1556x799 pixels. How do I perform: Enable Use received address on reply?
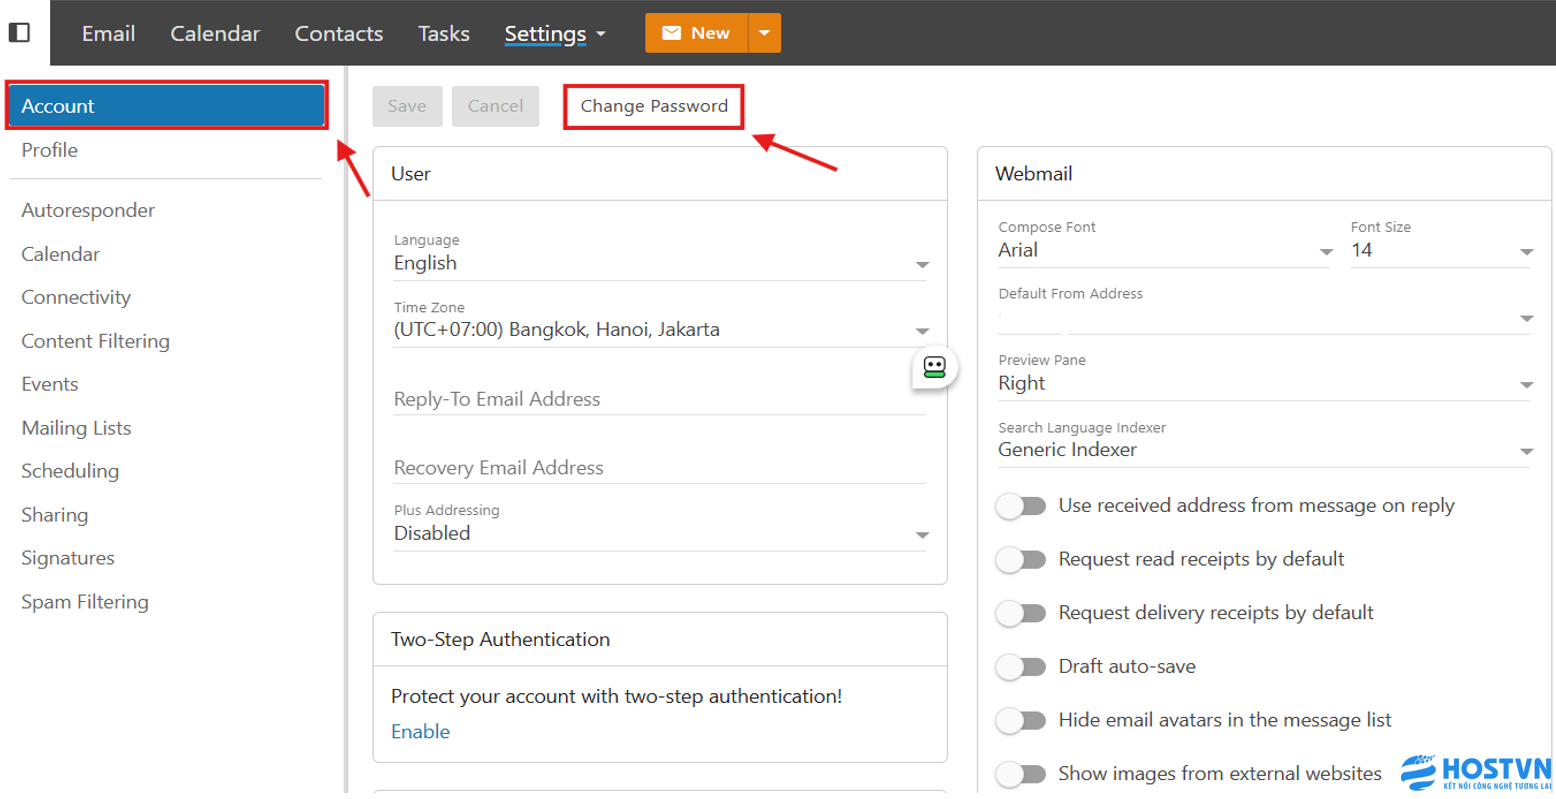1021,506
